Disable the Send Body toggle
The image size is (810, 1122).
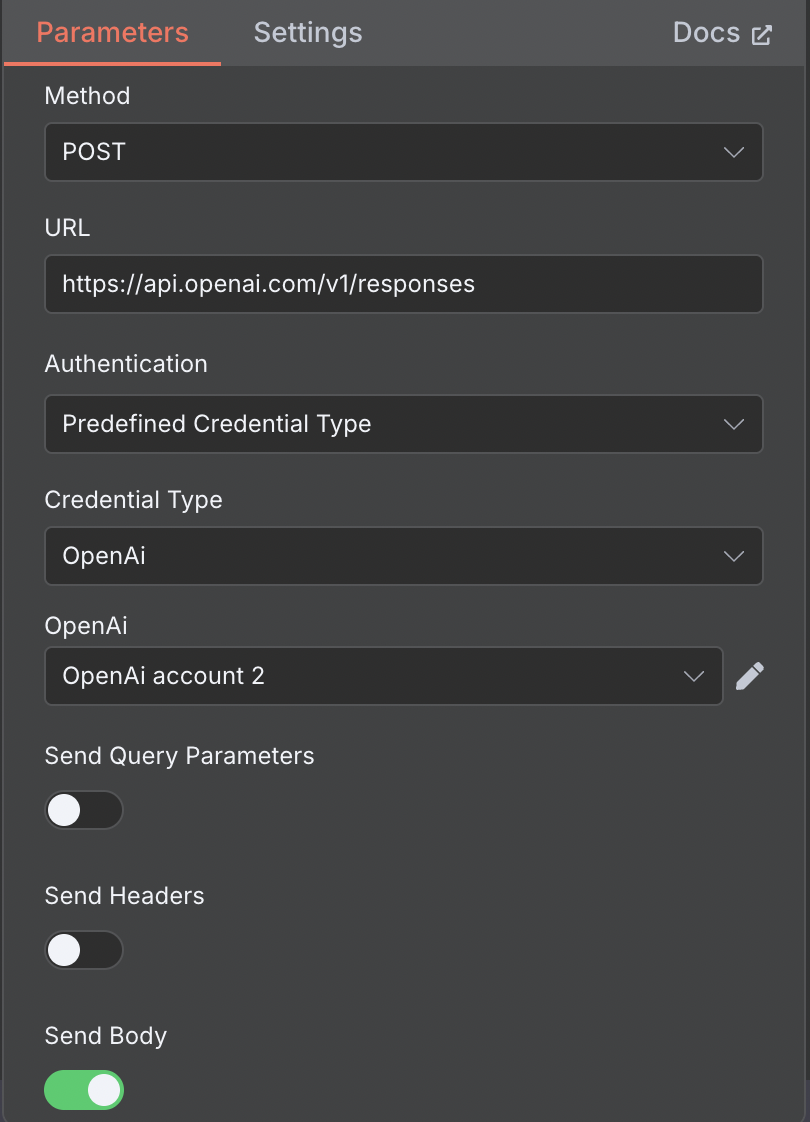coord(84,1090)
